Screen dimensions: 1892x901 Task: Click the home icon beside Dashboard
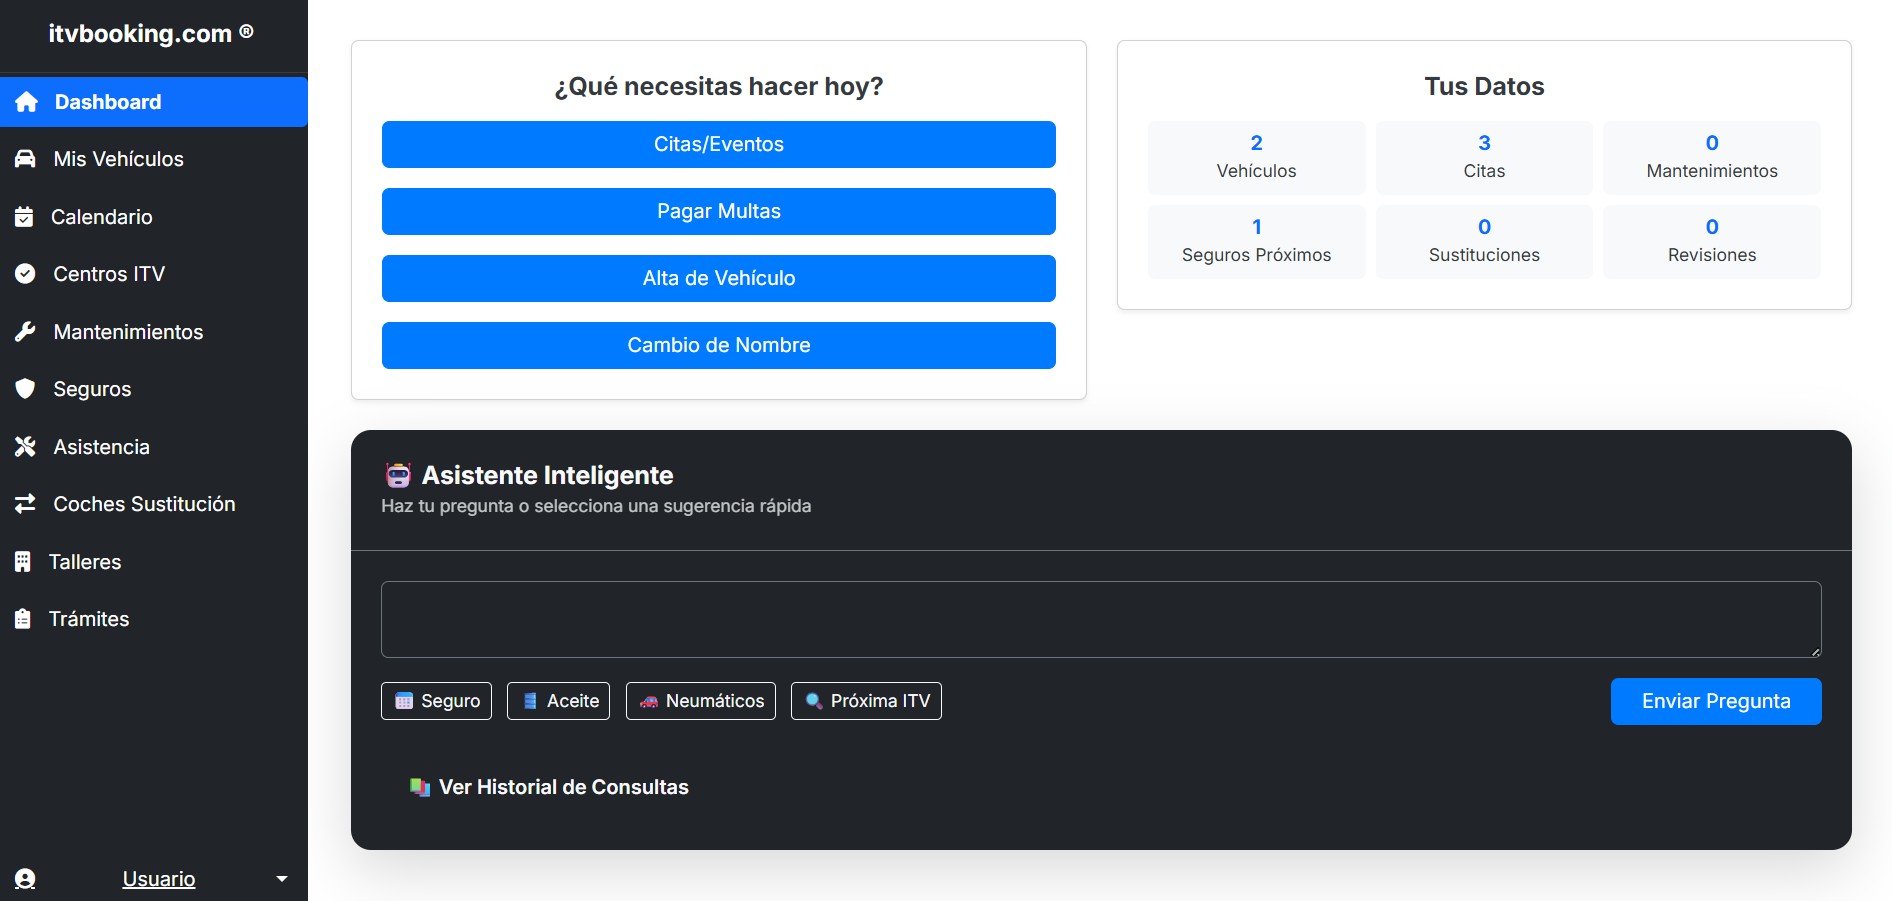click(26, 102)
